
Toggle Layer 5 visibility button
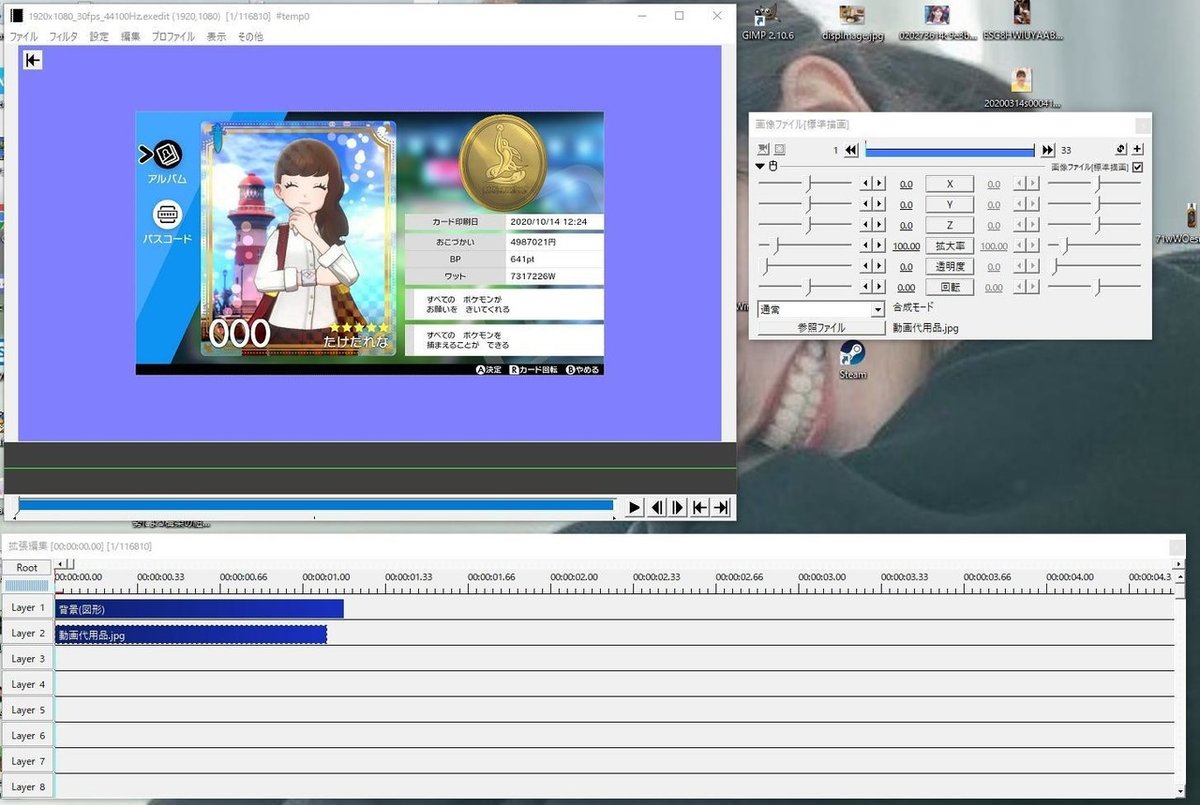click(x=28, y=710)
